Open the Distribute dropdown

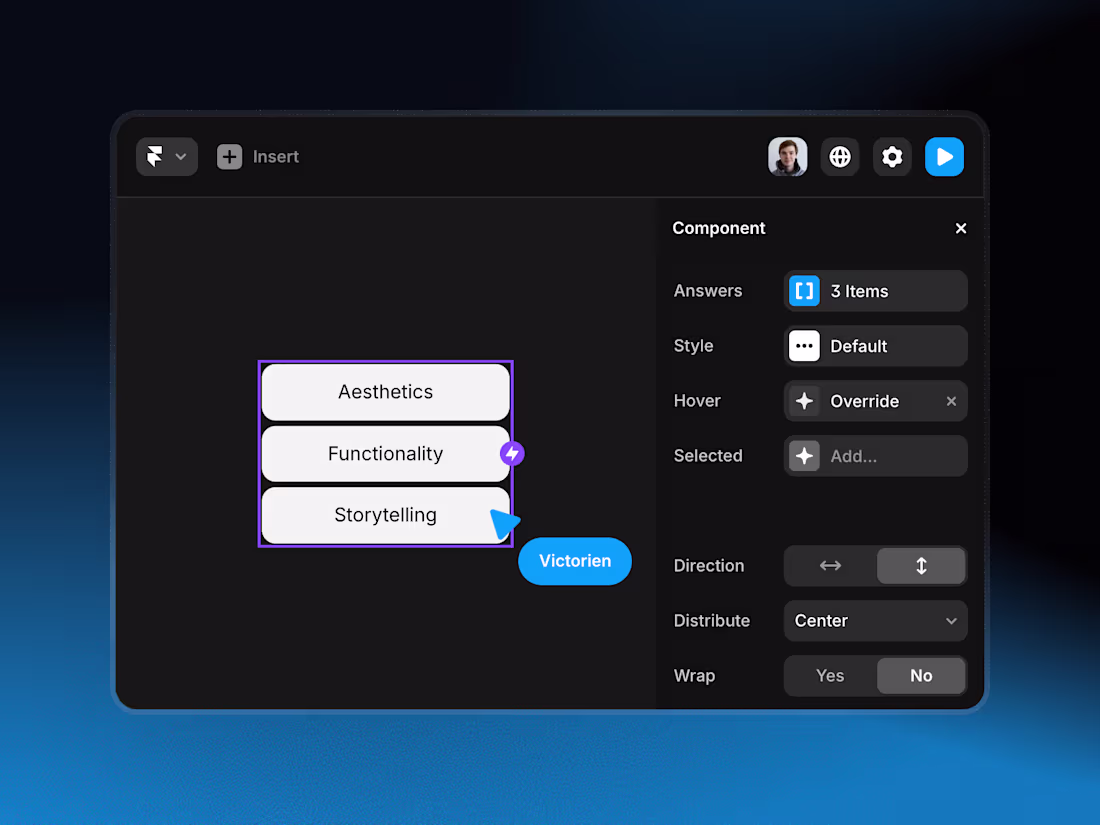(x=875, y=620)
